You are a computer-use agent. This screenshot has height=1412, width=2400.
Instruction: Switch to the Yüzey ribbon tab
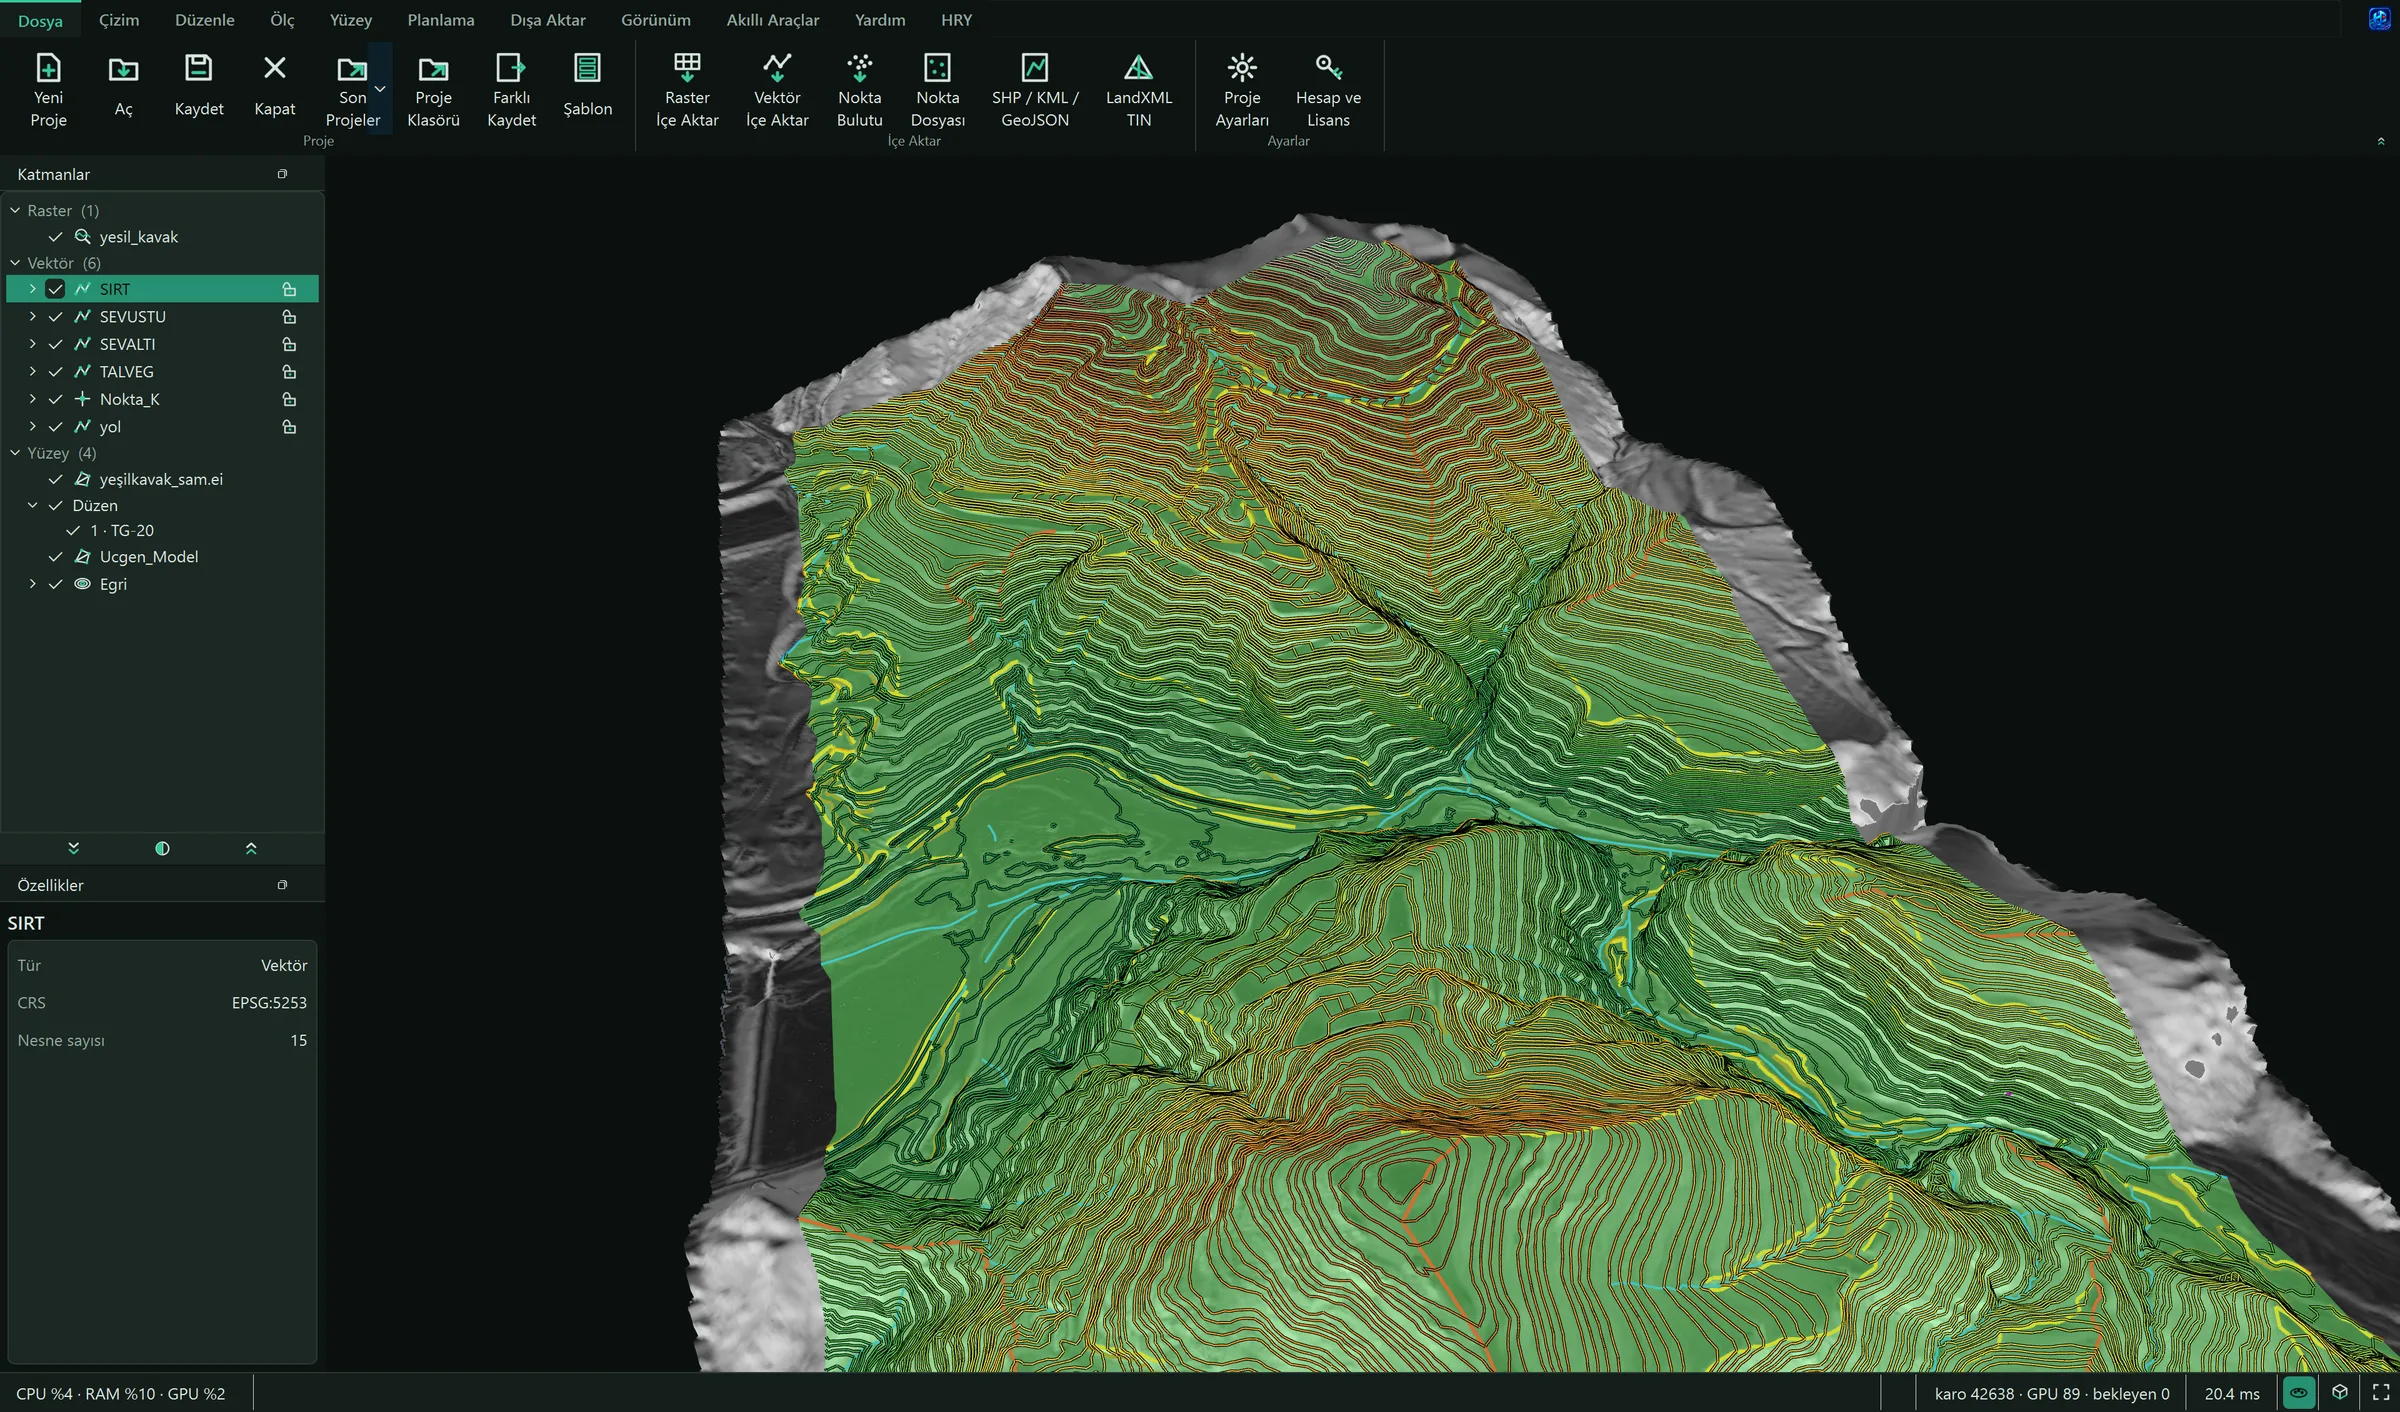[351, 20]
